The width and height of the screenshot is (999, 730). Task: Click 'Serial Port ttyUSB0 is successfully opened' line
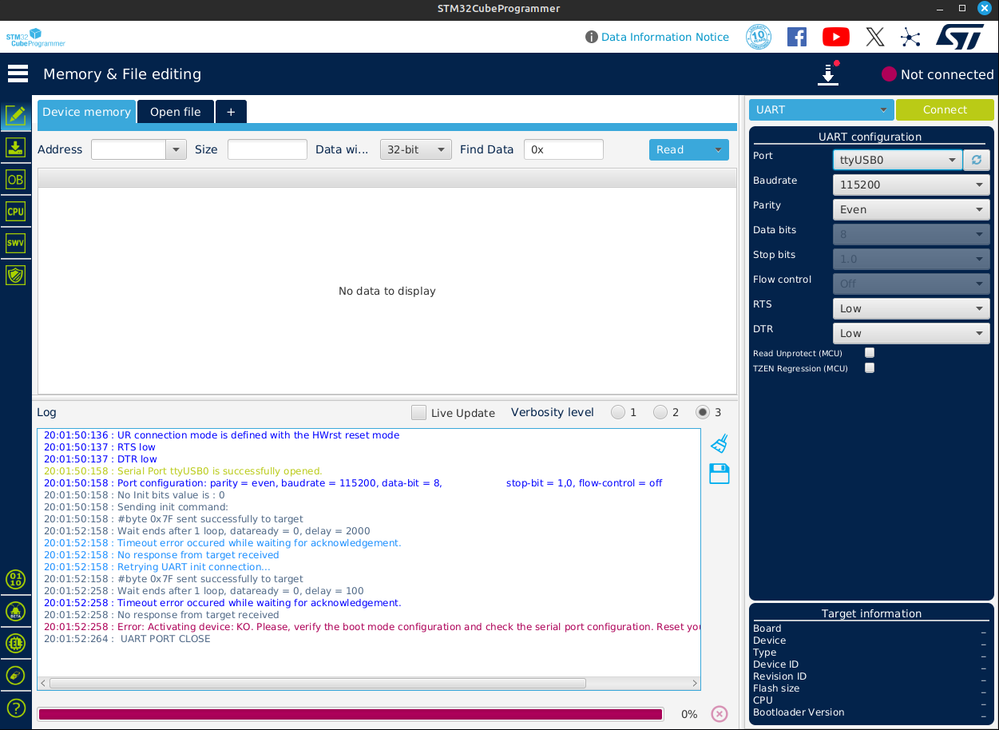point(183,471)
